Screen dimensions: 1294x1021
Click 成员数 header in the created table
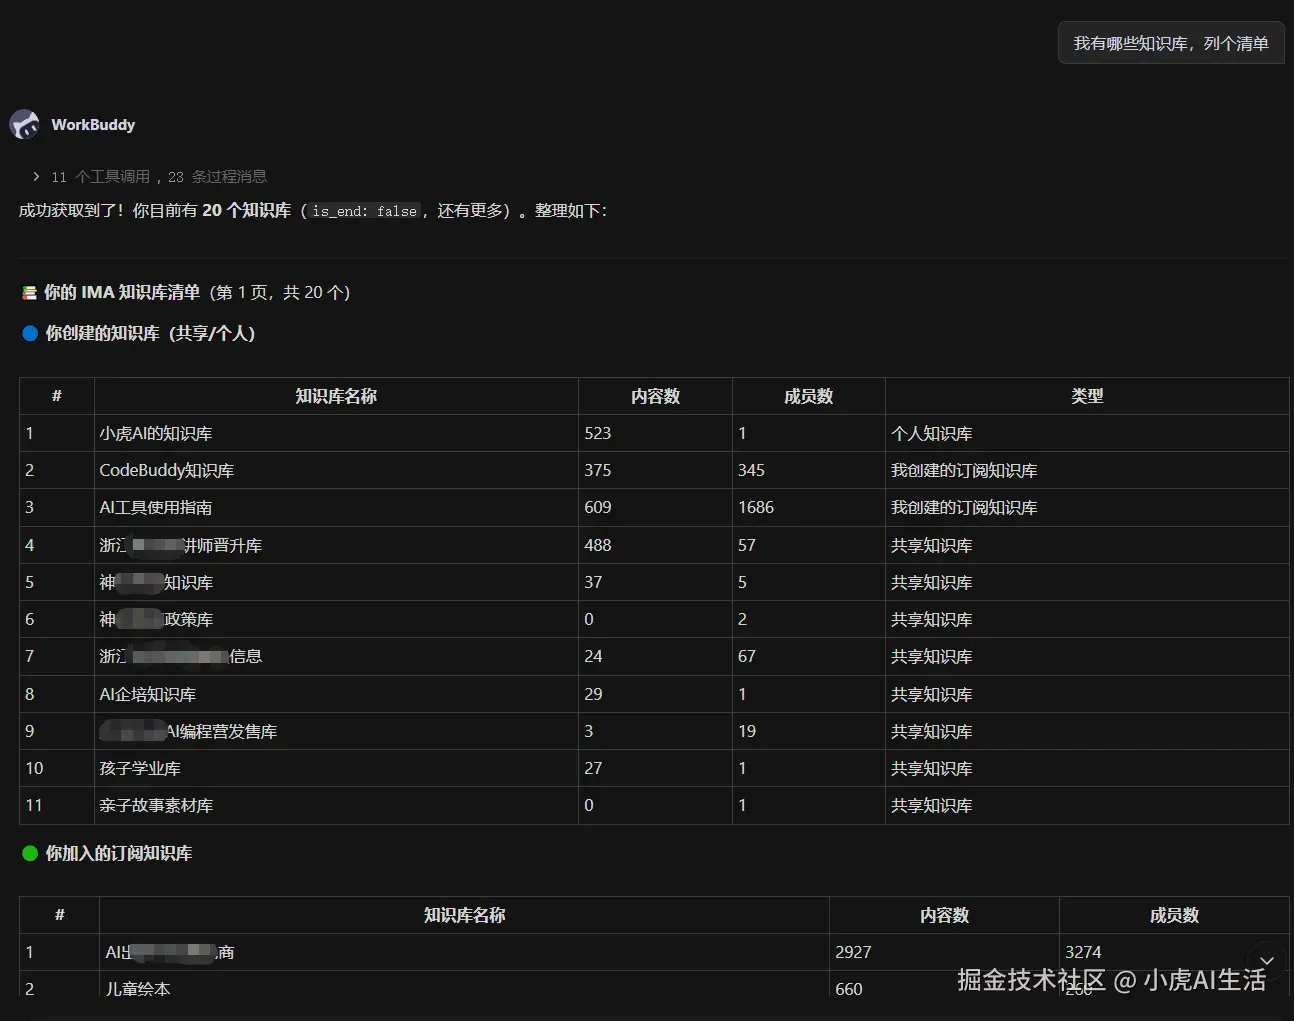pyautogui.click(x=809, y=396)
